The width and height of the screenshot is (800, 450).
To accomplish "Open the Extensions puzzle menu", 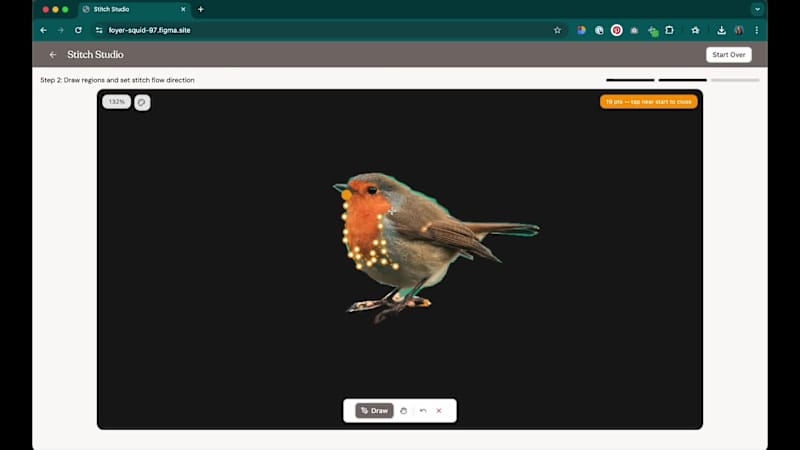I will tap(669, 30).
